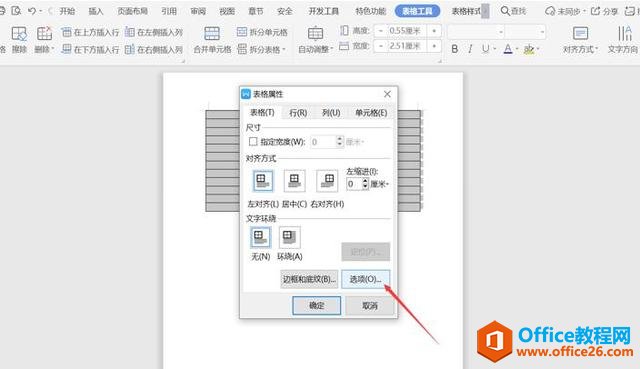Increase row 高度 with plus button

[434, 31]
